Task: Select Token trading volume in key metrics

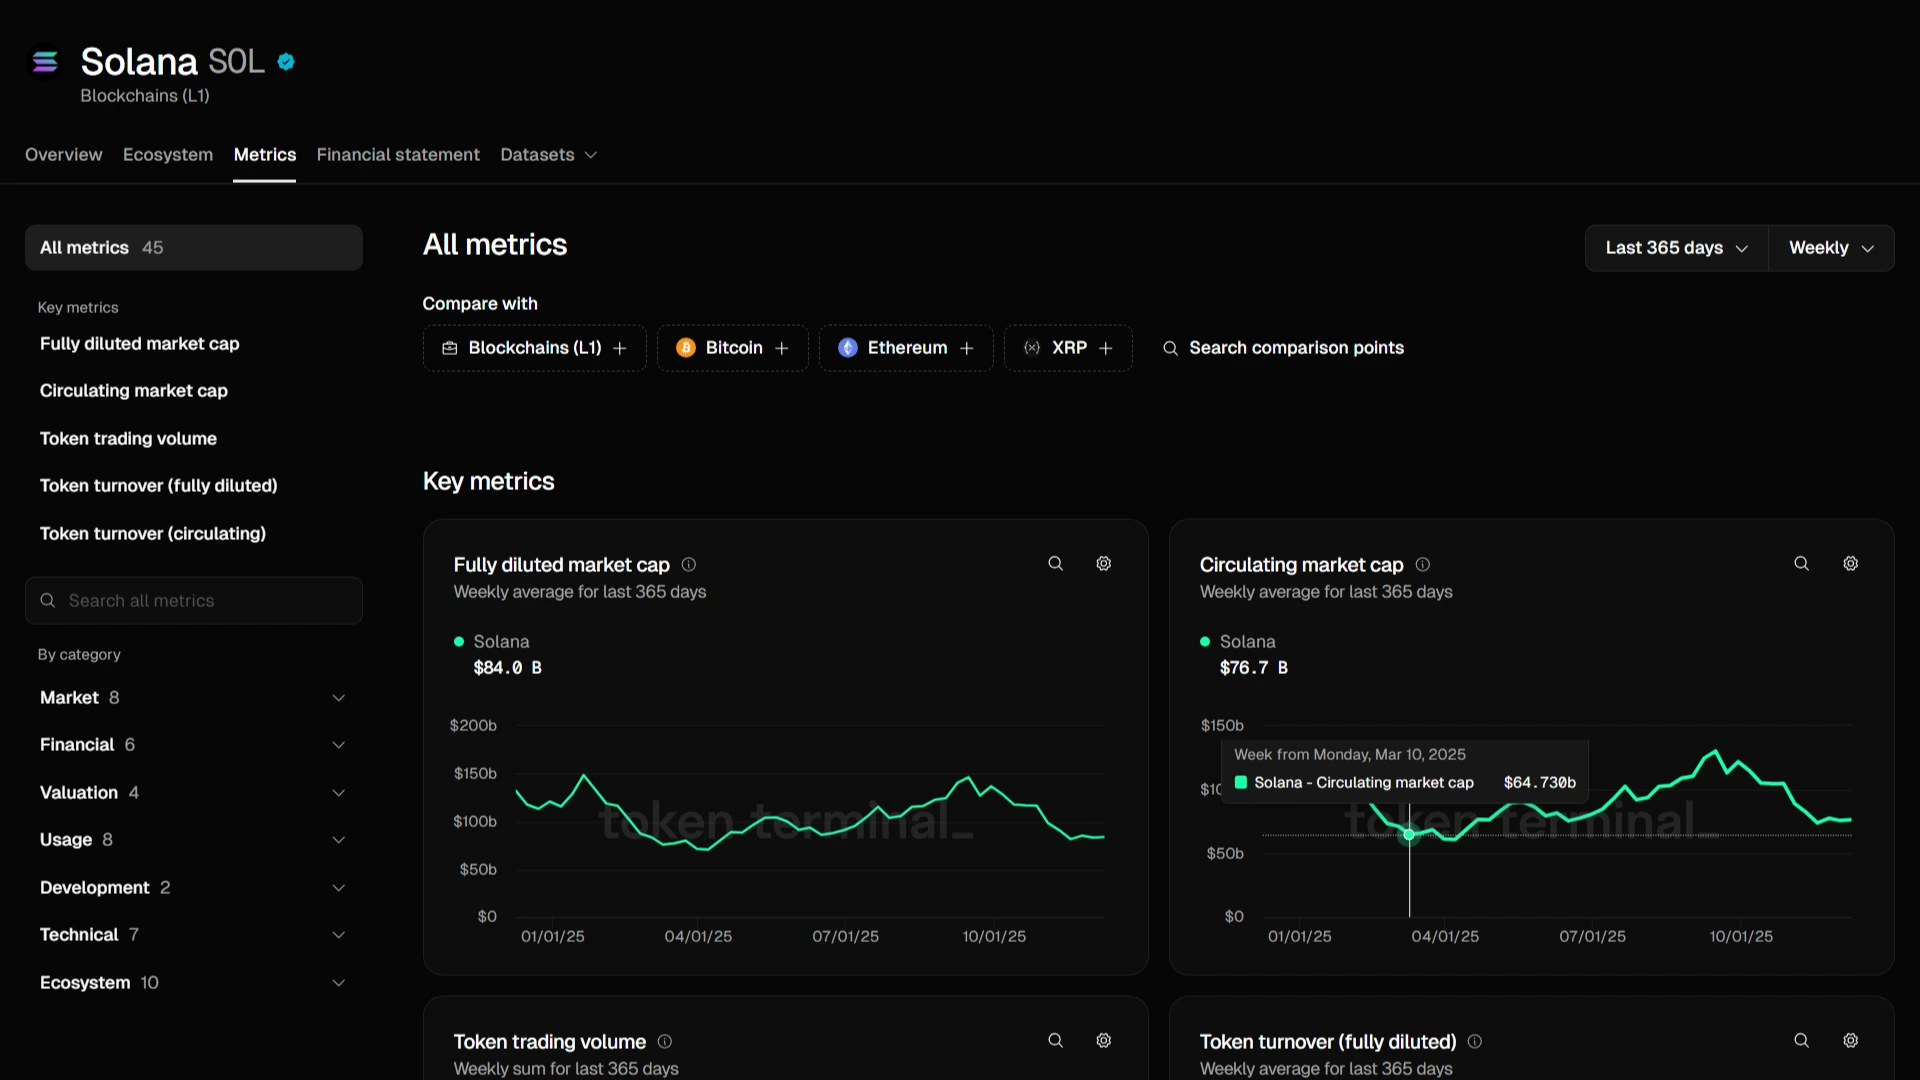Action: pos(128,439)
